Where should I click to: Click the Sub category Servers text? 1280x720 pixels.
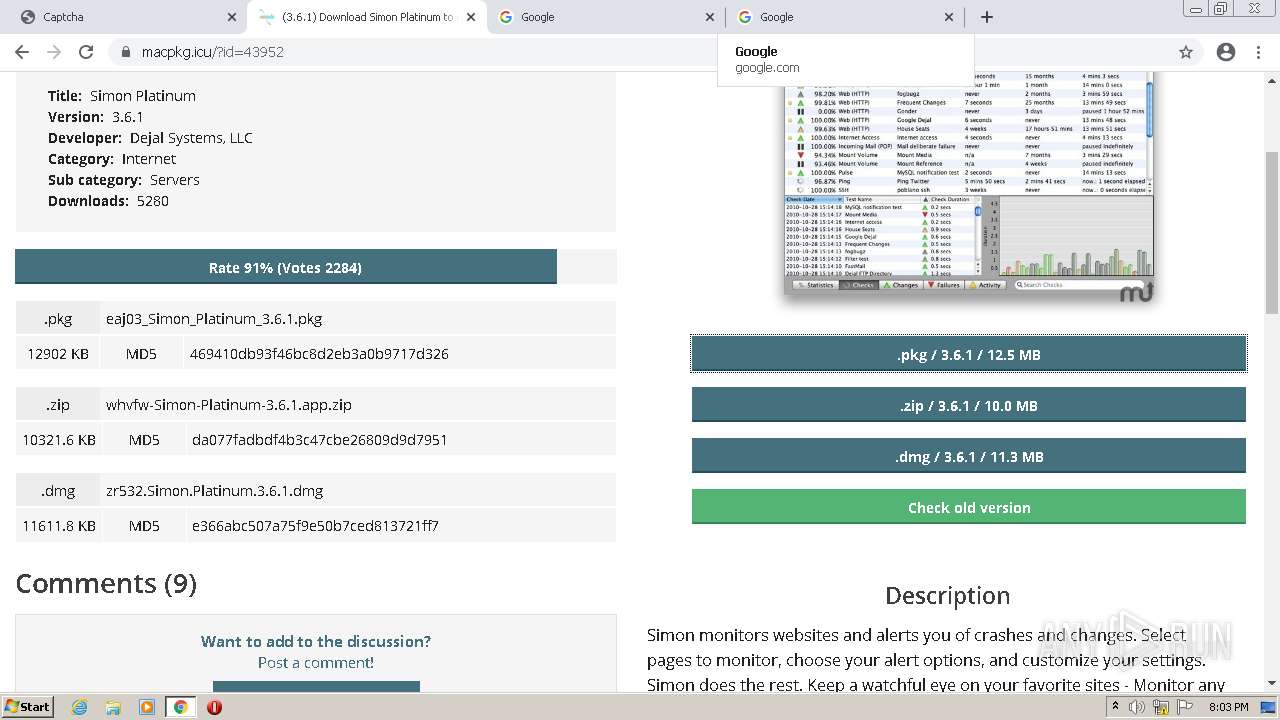tap(124, 180)
